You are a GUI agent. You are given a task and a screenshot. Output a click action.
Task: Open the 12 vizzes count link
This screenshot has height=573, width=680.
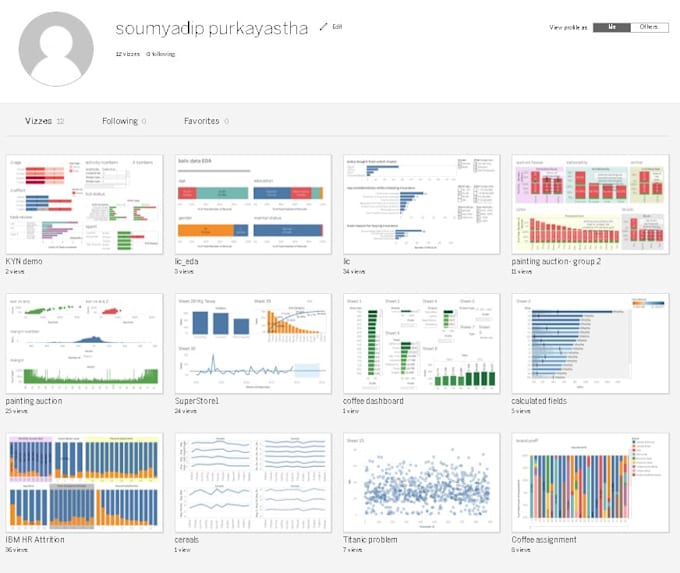coord(128,54)
